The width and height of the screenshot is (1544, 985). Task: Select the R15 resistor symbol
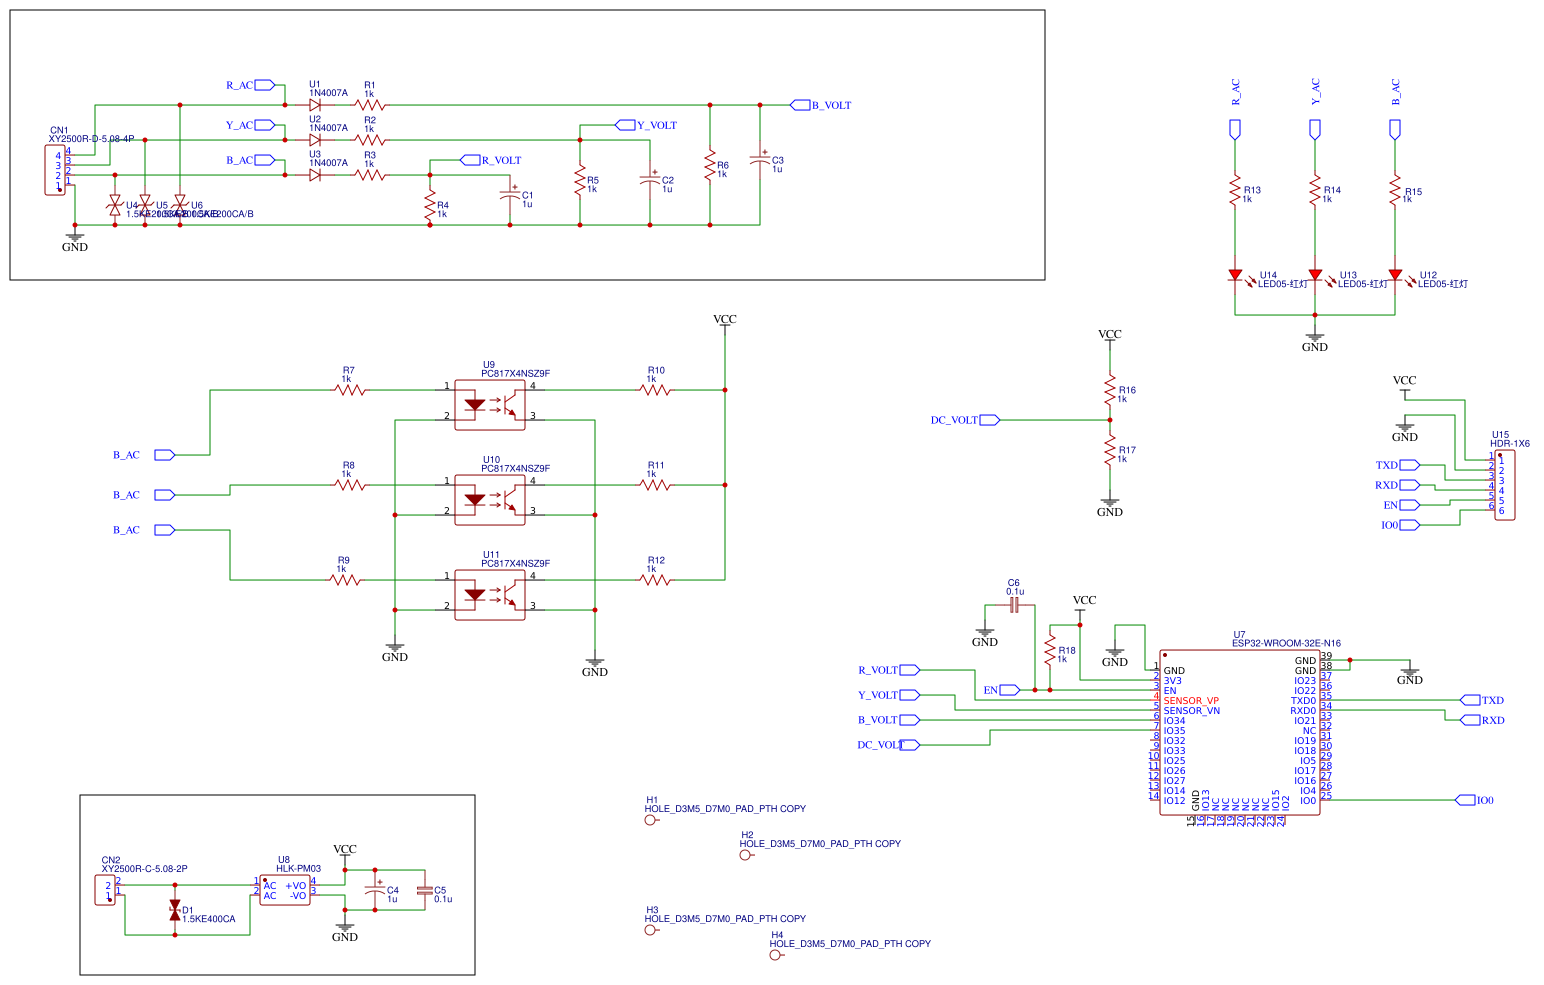pyautogui.click(x=1395, y=190)
